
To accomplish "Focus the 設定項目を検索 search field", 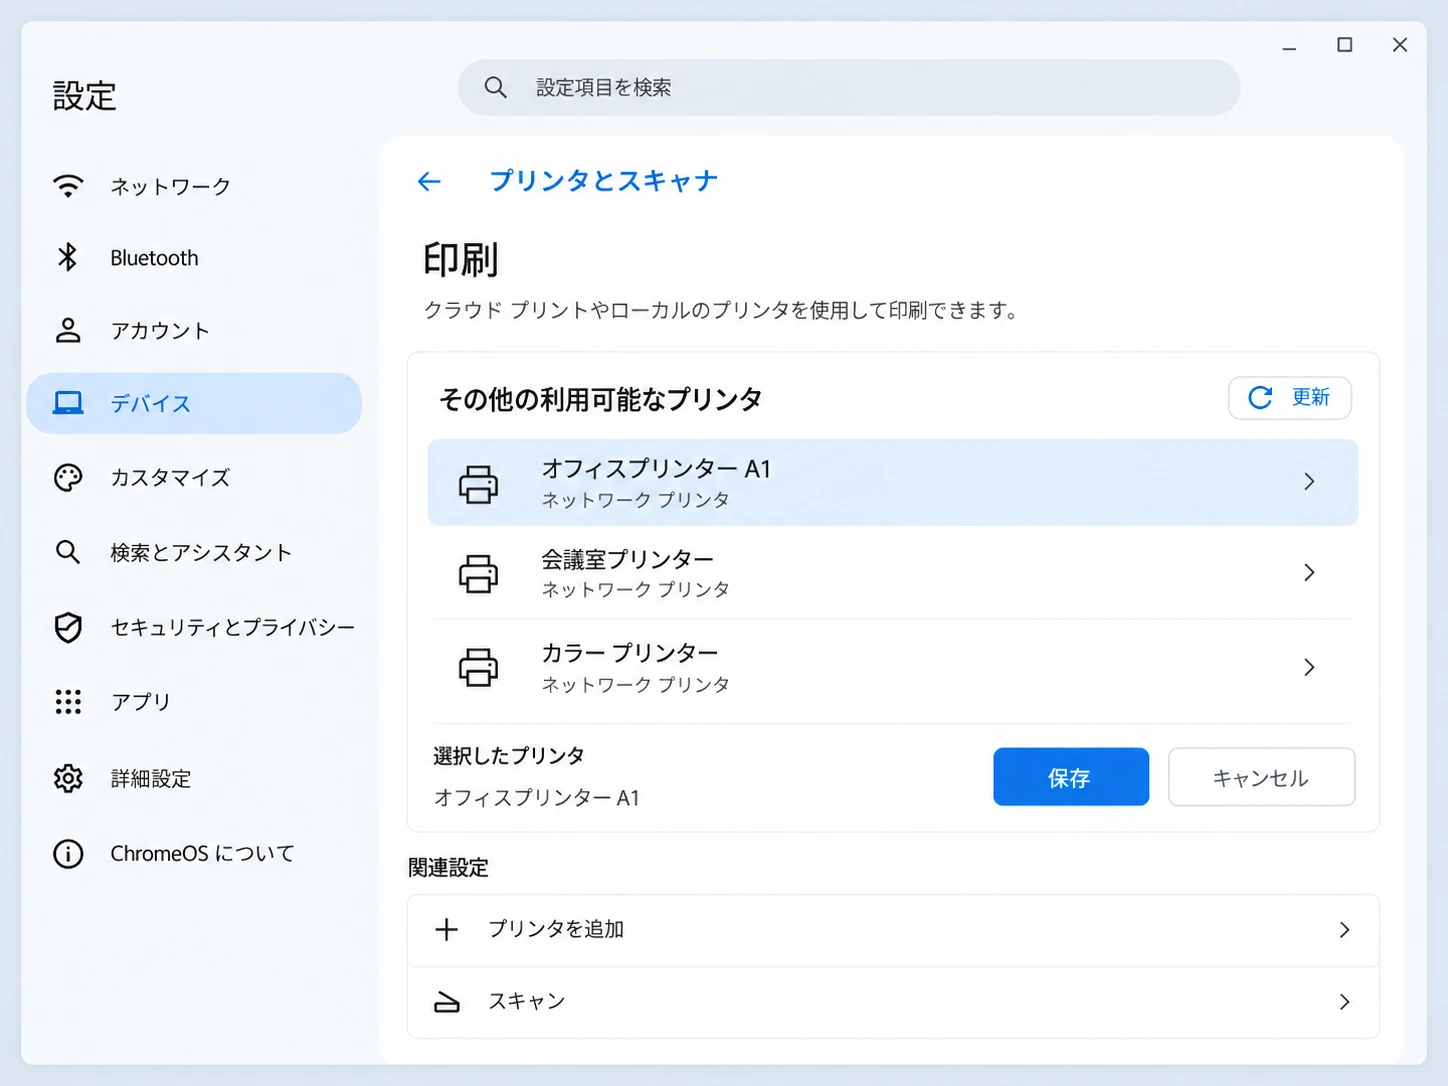I will 849,88.
